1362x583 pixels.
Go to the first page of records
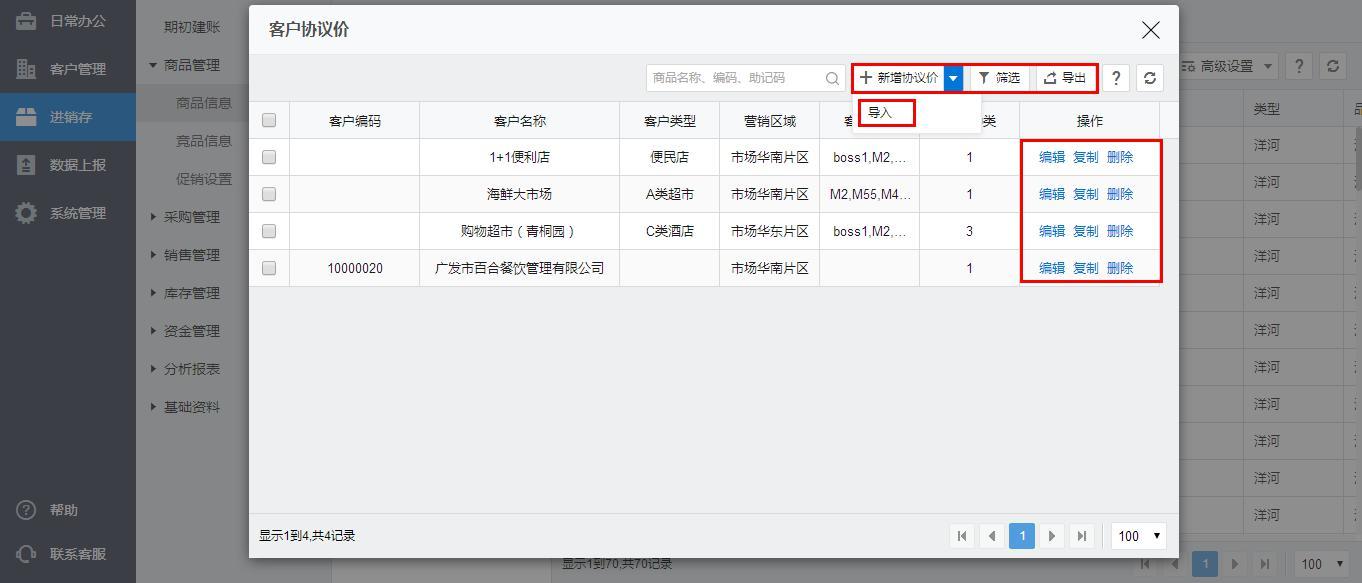pyautogui.click(x=962, y=536)
